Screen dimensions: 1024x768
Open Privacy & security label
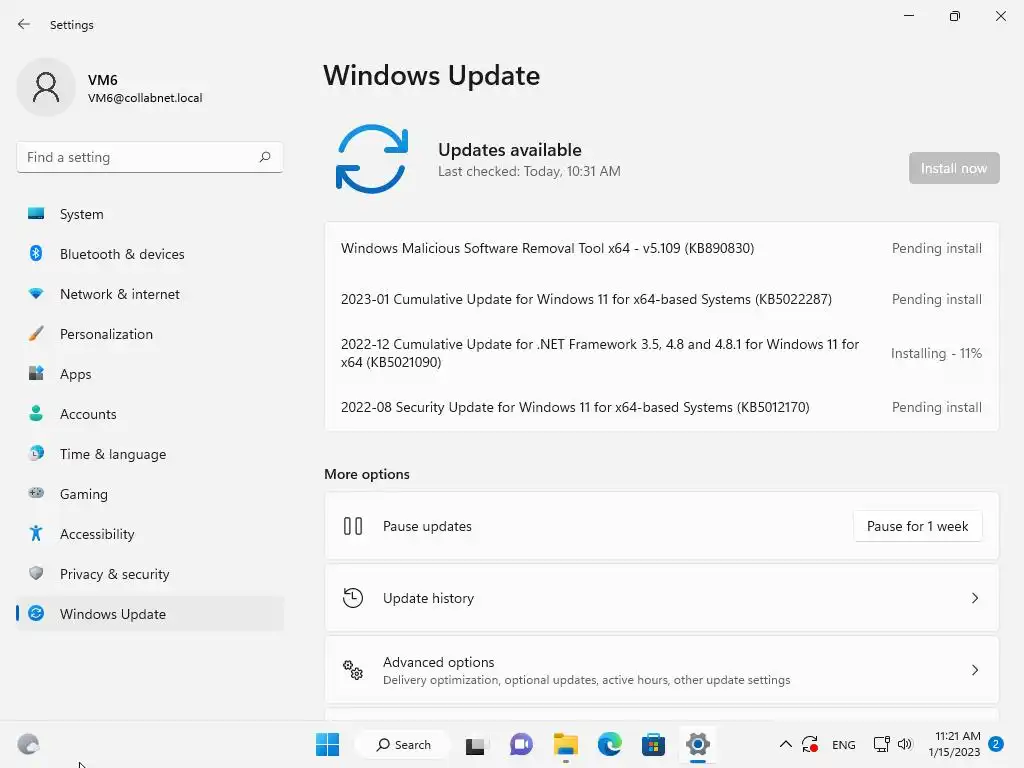click(x=115, y=574)
